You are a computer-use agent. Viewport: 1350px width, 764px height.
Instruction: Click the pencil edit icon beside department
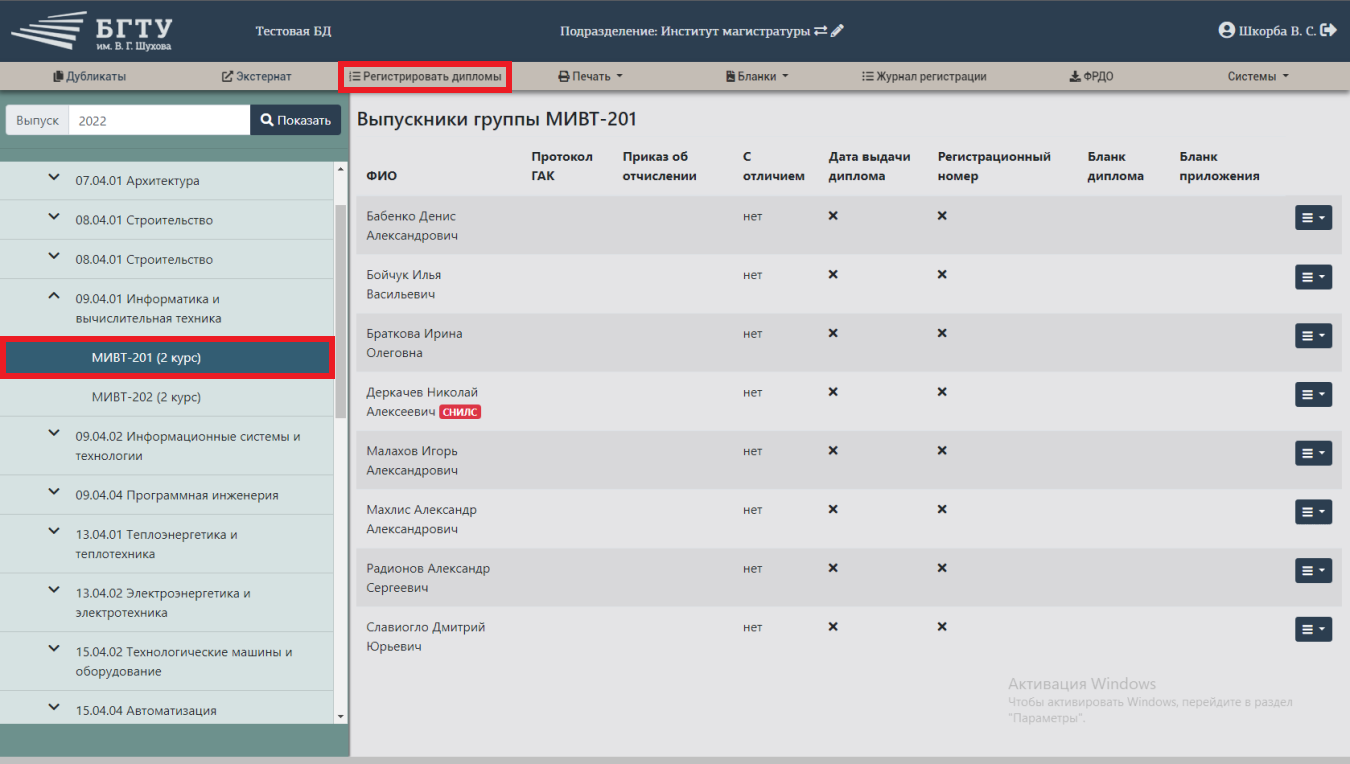[837, 31]
